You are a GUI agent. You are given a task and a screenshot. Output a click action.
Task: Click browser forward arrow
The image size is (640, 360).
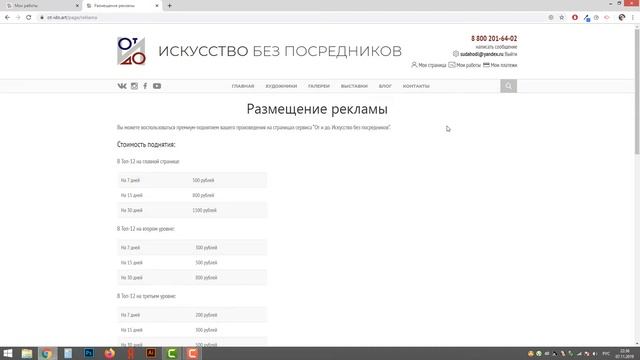[18, 18]
